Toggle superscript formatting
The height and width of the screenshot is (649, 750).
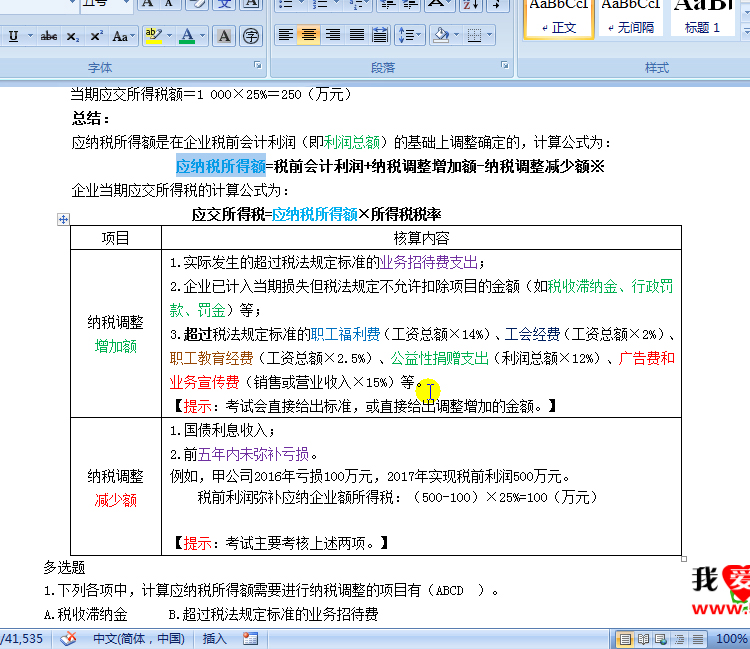(96, 36)
